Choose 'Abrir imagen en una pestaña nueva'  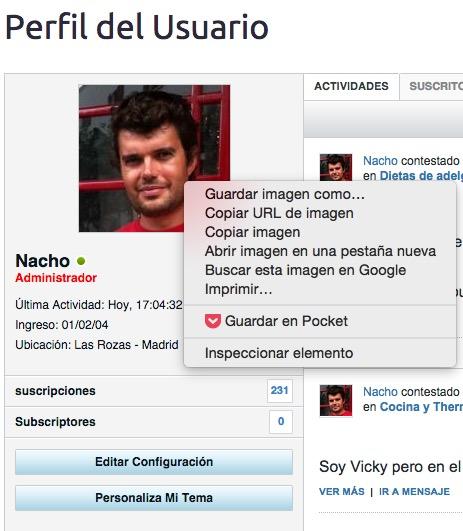click(x=320, y=251)
